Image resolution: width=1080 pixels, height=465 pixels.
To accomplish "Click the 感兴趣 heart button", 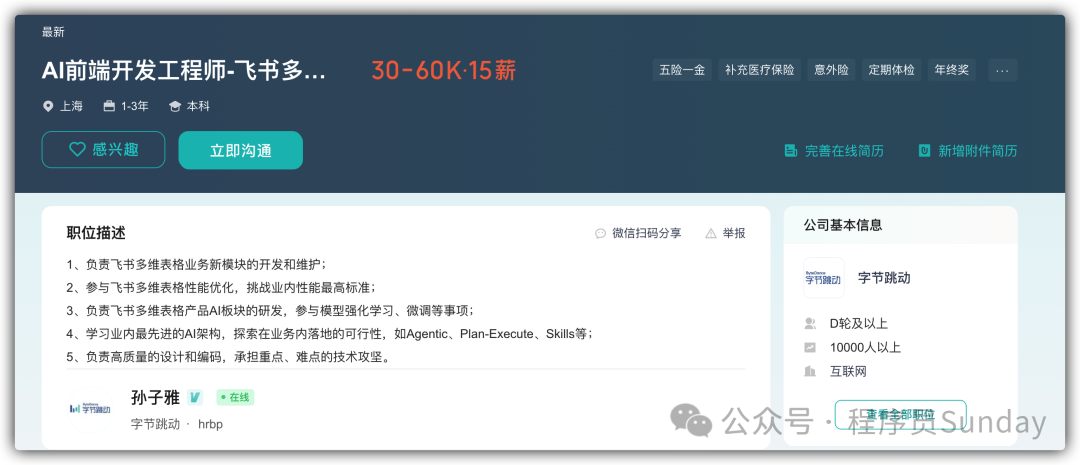I will pos(103,149).
